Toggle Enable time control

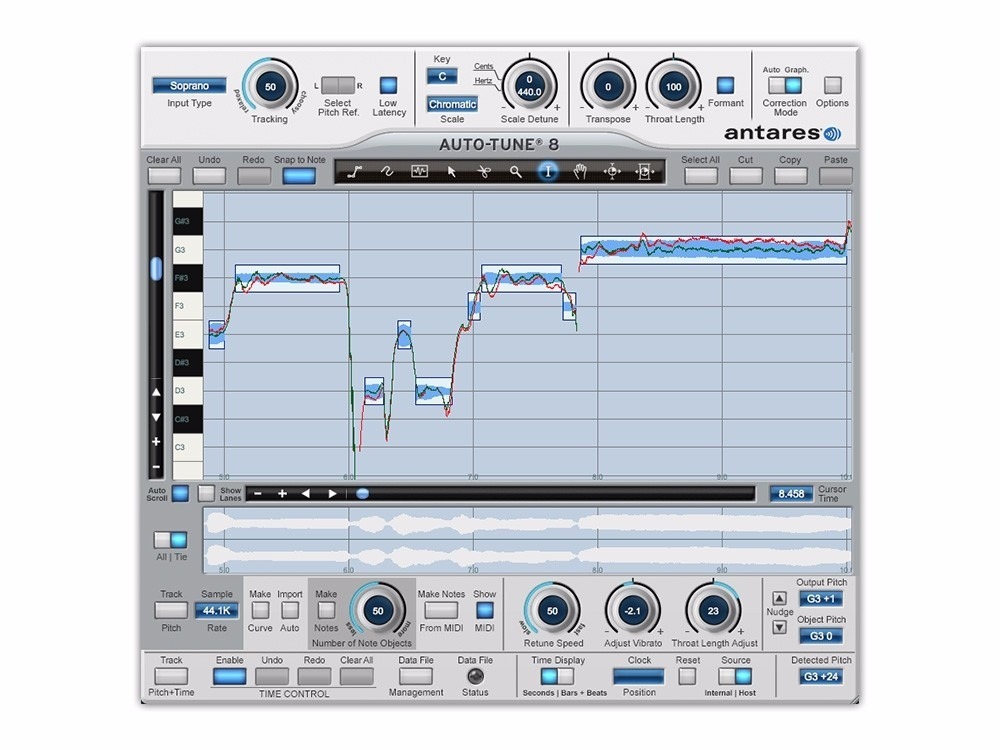click(230, 677)
